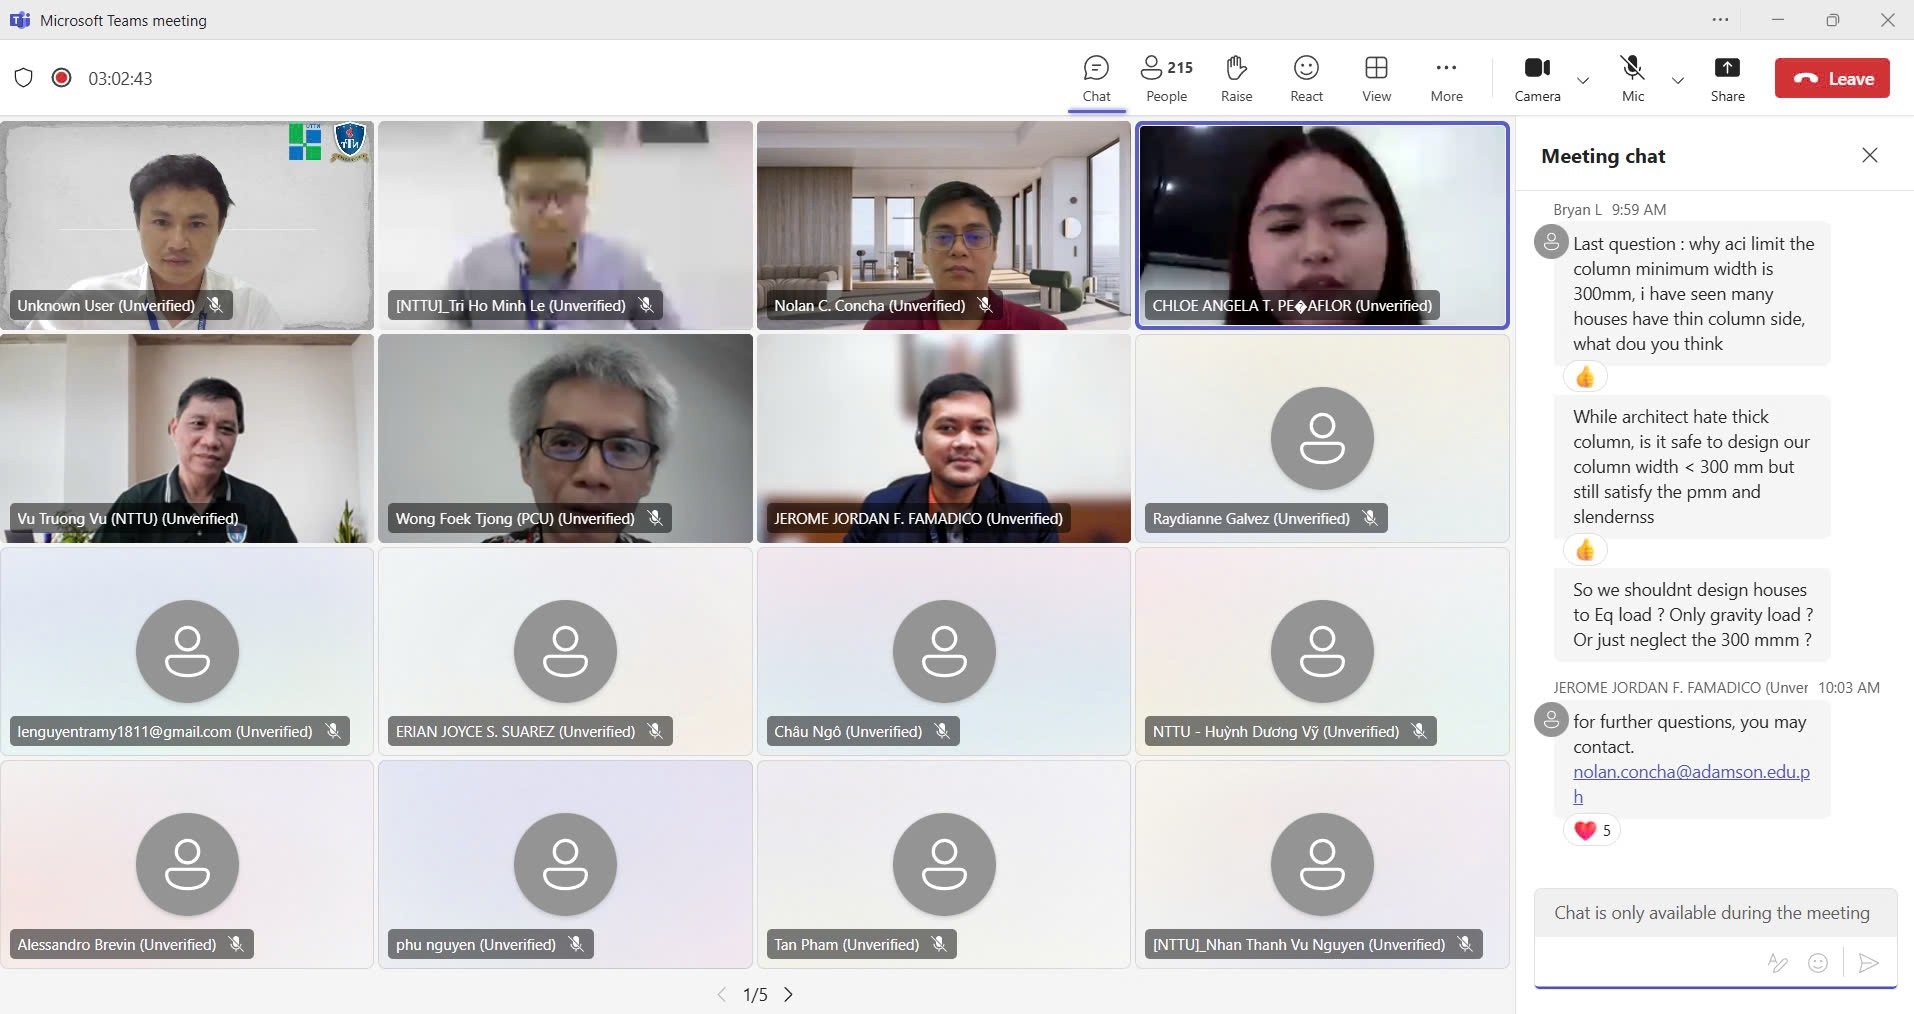
Task: Click Jerome Jordan's chat avatar icon
Action: click(1551, 720)
